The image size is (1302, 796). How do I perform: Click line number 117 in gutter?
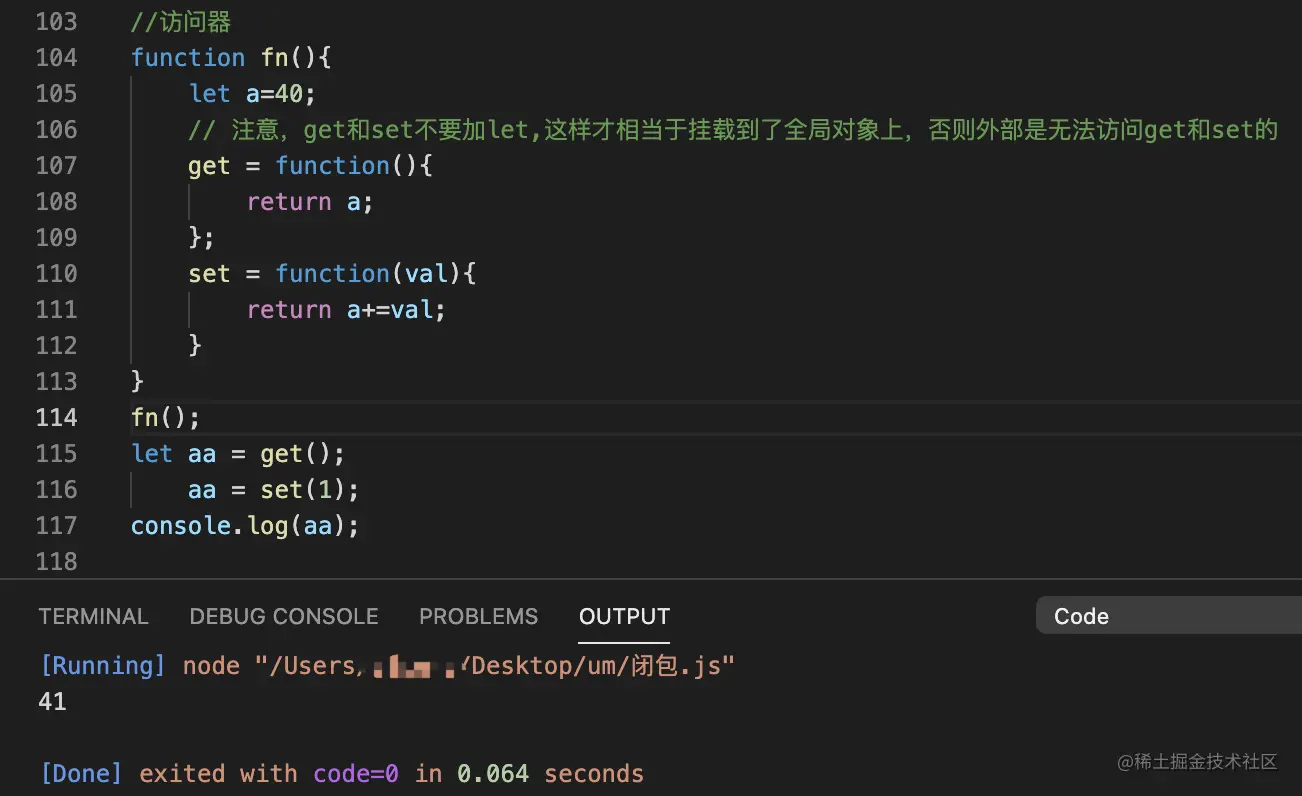[x=56, y=525]
